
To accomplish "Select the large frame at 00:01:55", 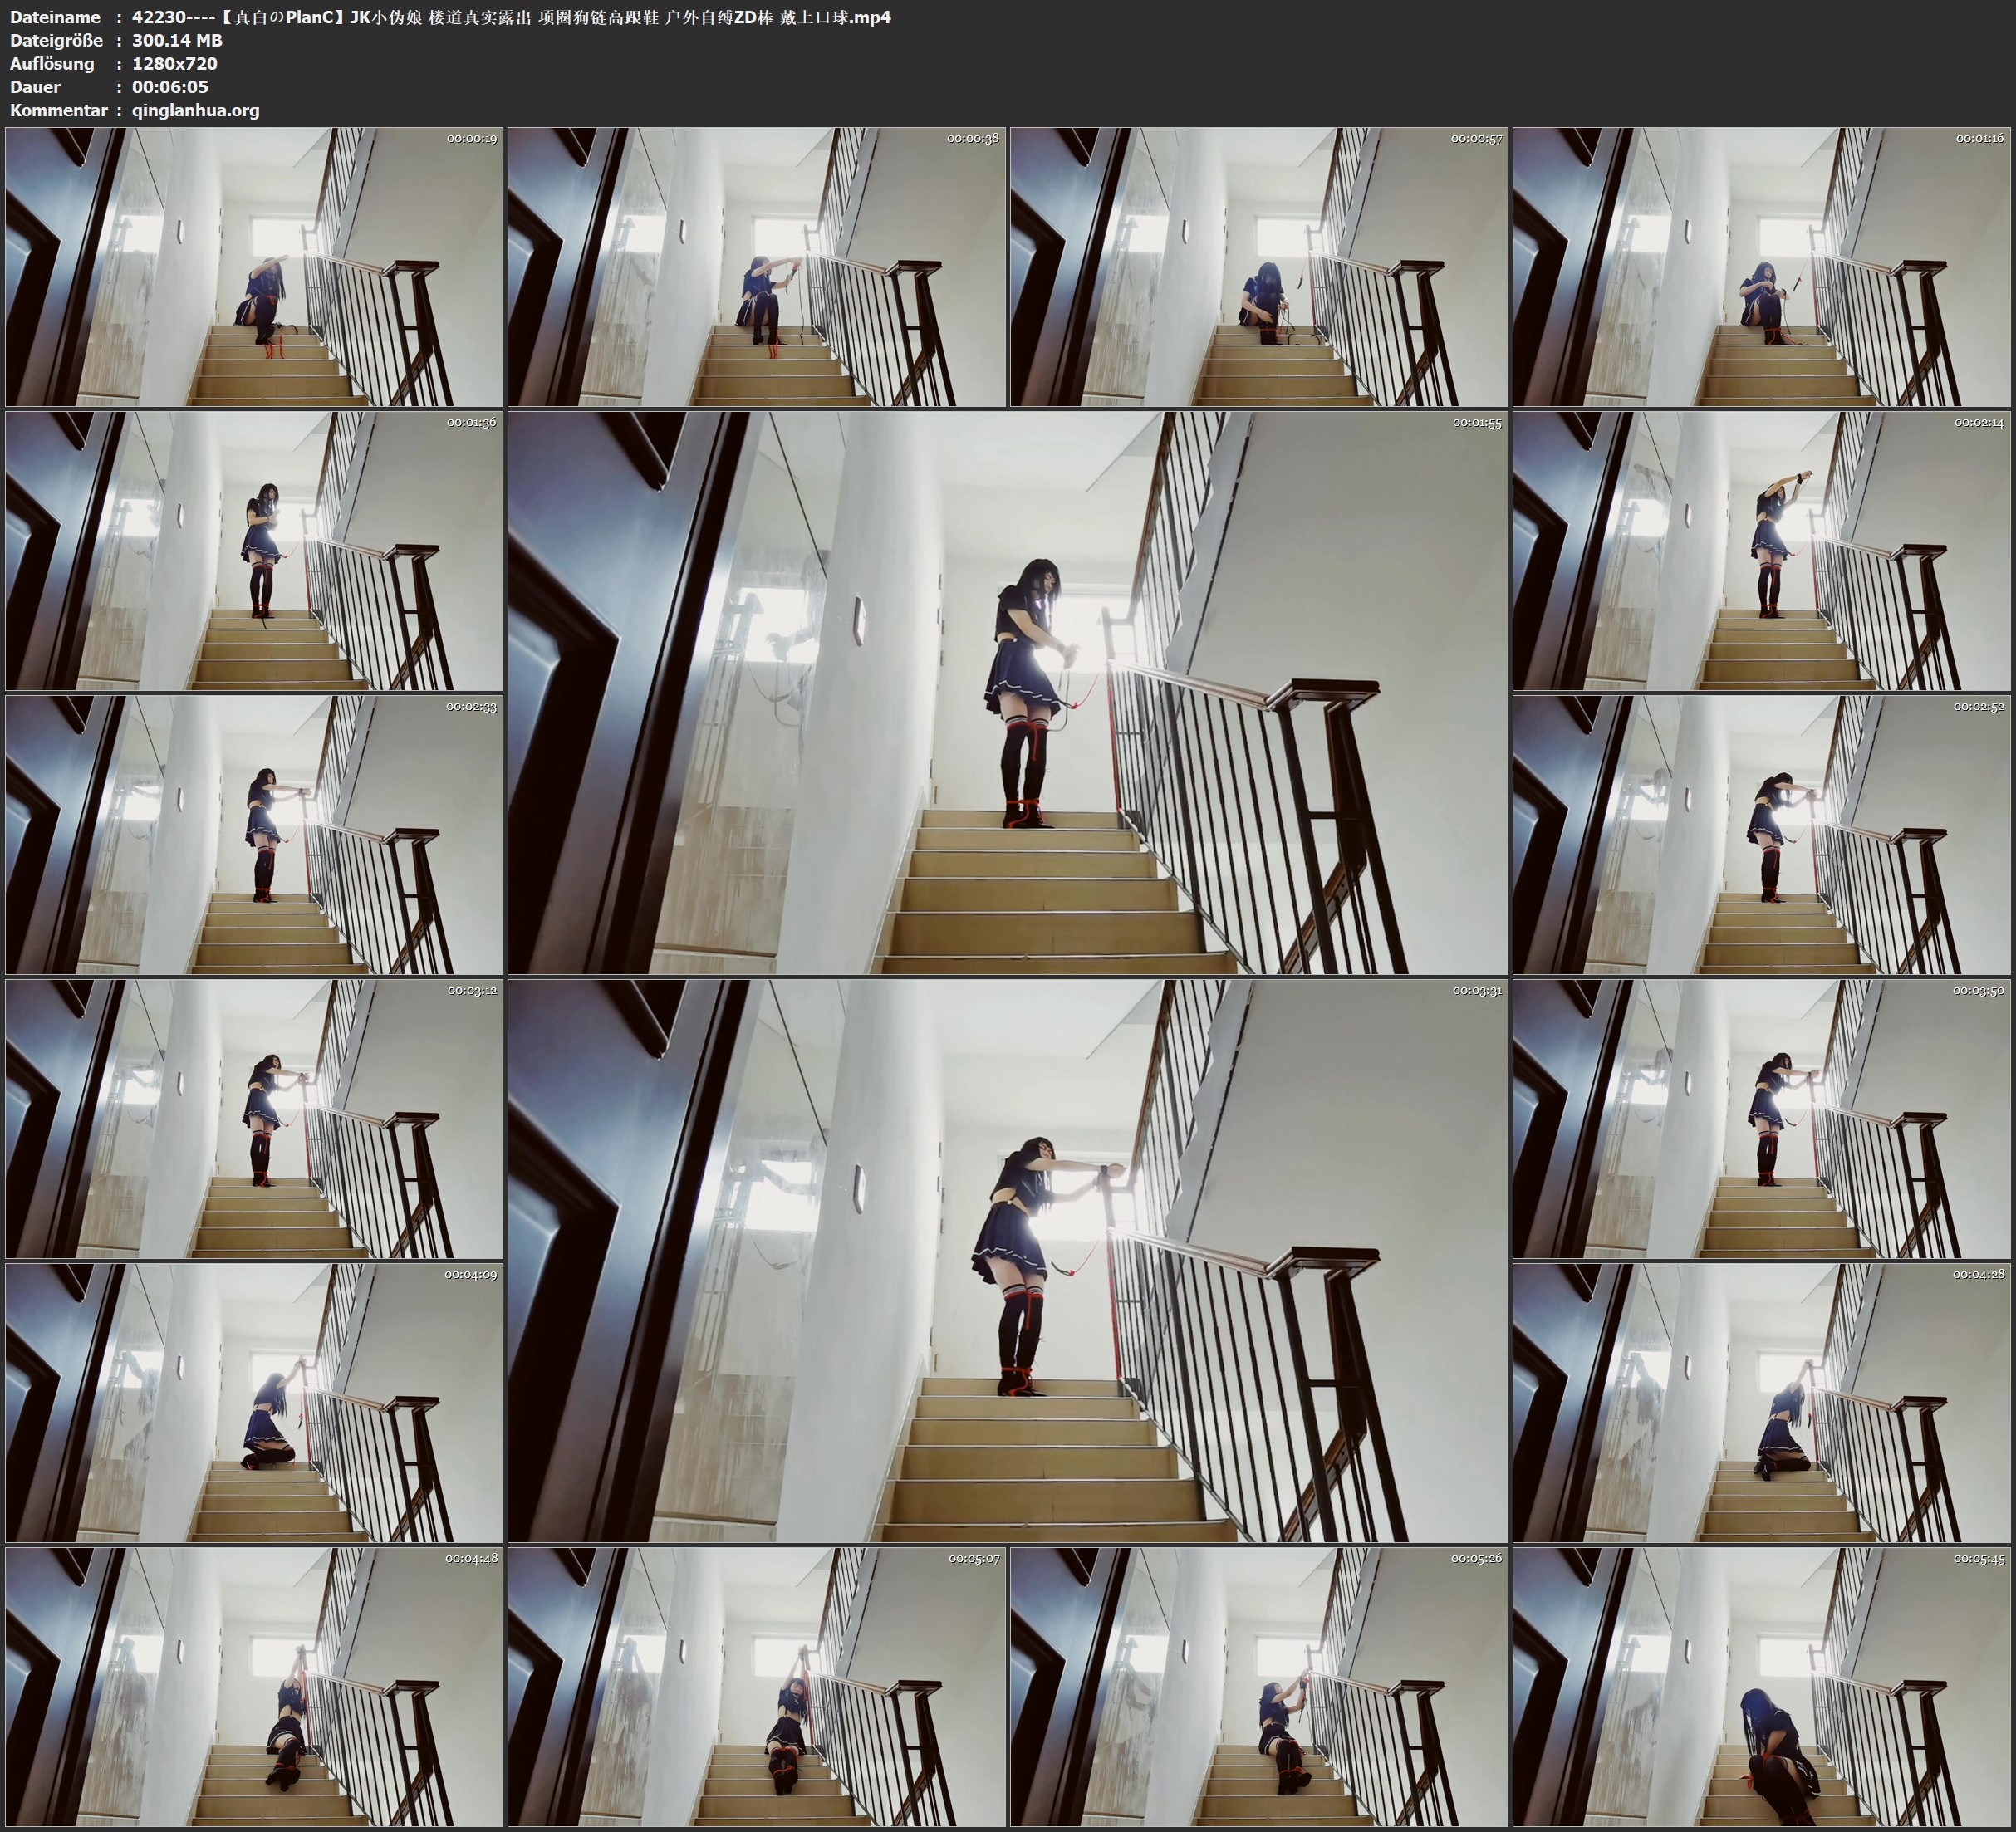I will pos(1008,693).
